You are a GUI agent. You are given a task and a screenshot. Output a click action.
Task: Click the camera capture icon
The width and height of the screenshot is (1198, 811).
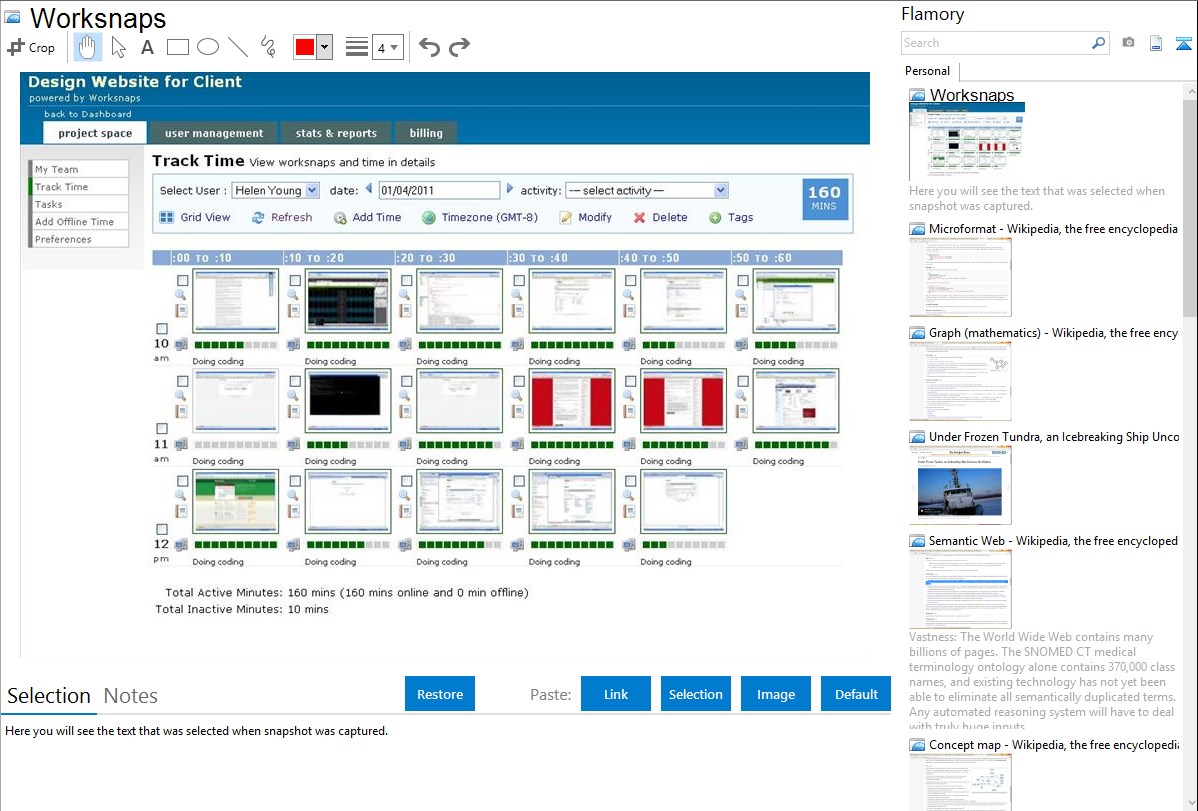point(1128,43)
